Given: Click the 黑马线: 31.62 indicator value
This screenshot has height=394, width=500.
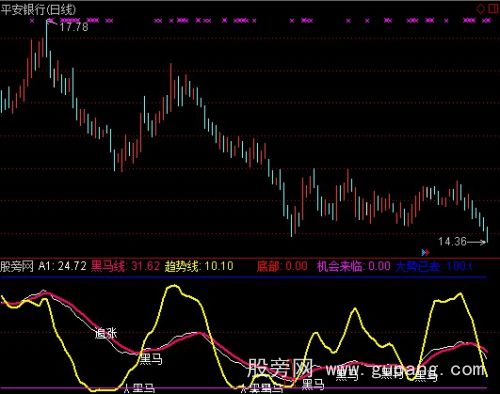Looking at the screenshot, I should click(125, 266).
